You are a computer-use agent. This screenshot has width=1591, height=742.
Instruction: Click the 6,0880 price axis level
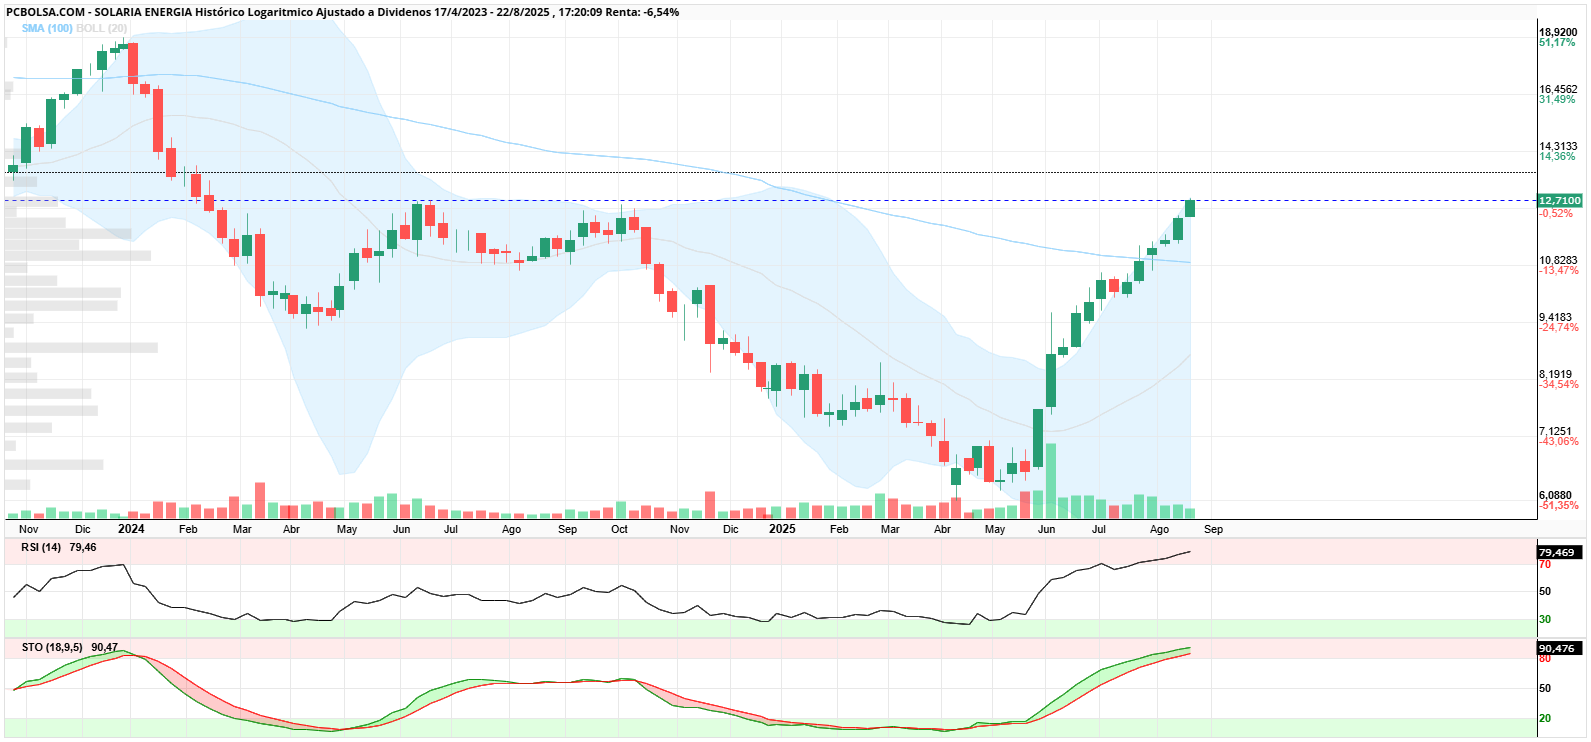(1558, 495)
